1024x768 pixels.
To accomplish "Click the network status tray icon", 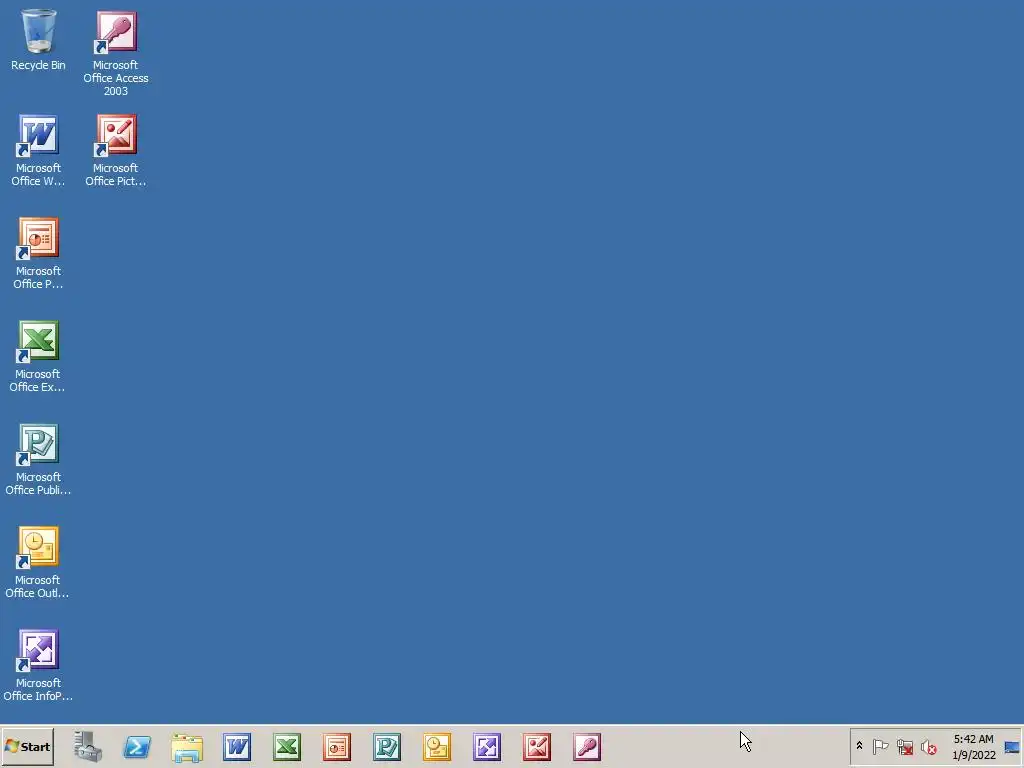I will pyautogui.click(x=904, y=746).
